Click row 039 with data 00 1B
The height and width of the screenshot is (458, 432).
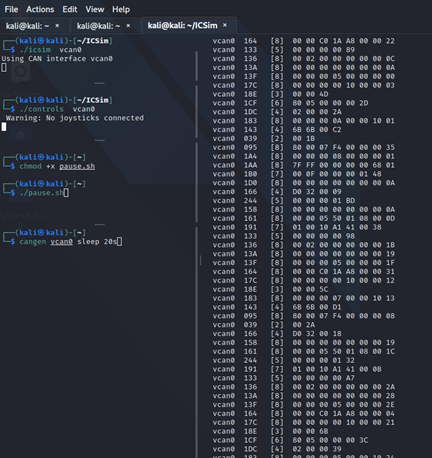click(x=264, y=139)
